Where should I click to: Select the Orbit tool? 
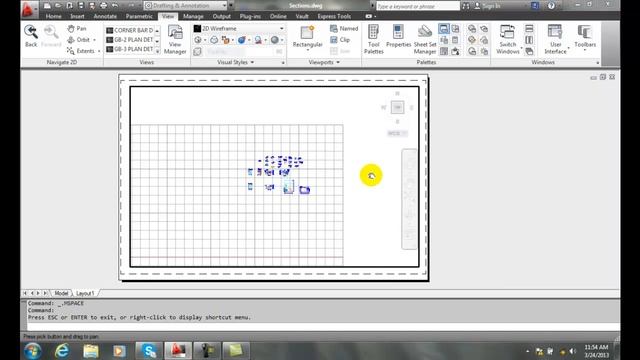click(78, 40)
